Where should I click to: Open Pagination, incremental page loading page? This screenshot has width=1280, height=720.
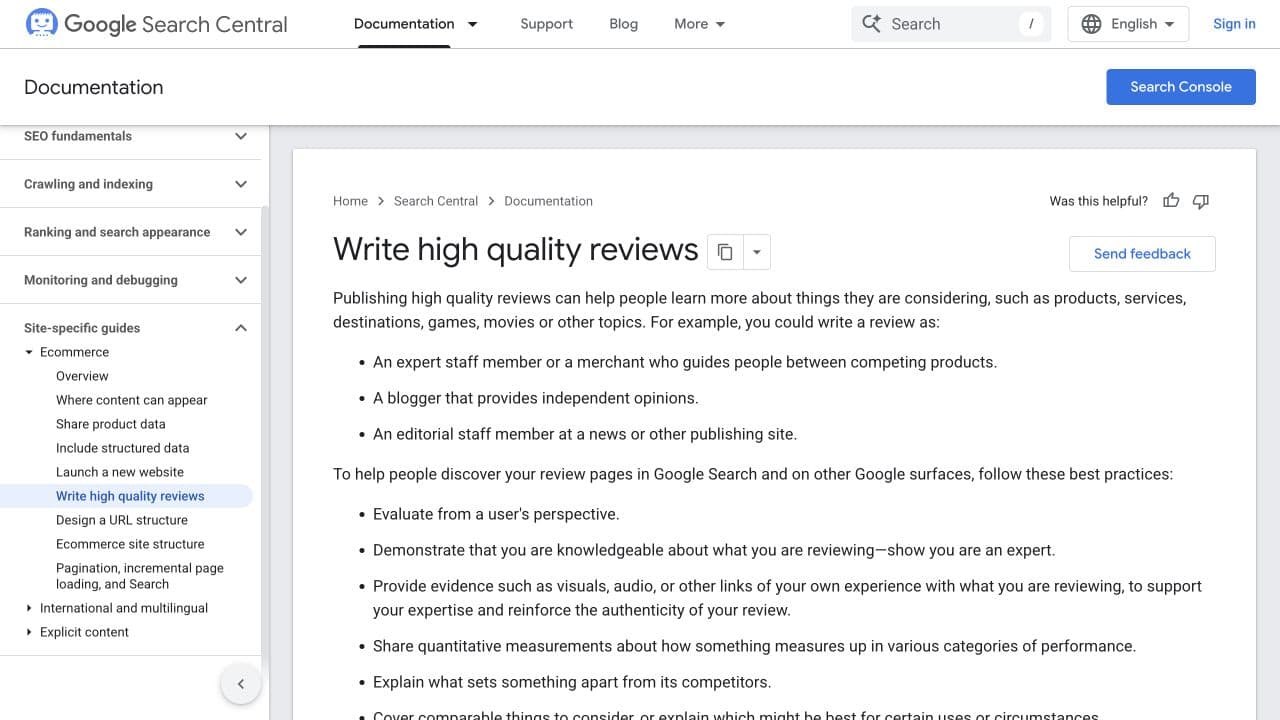(x=140, y=576)
